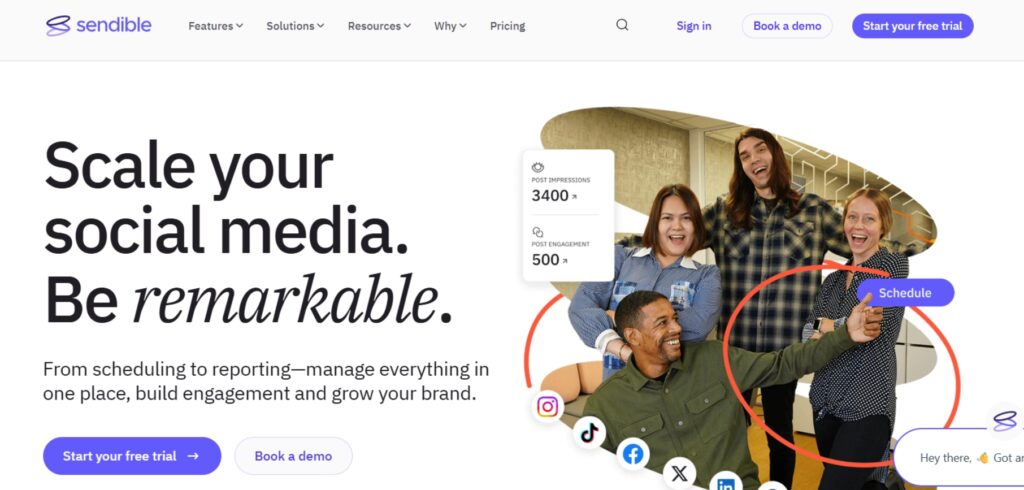
Task: Click the Instagram icon
Action: point(547,406)
